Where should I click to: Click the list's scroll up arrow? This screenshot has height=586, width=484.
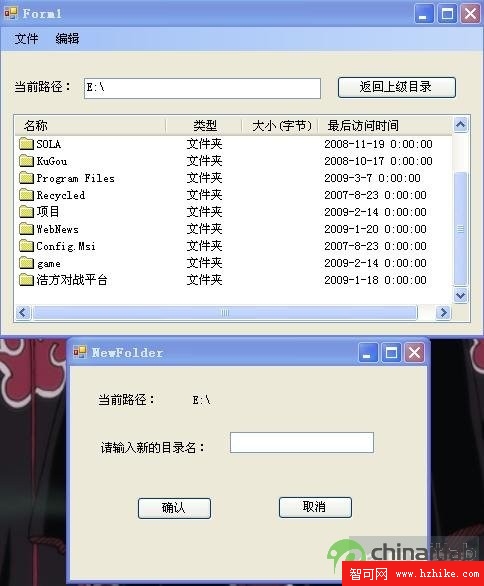(460, 124)
